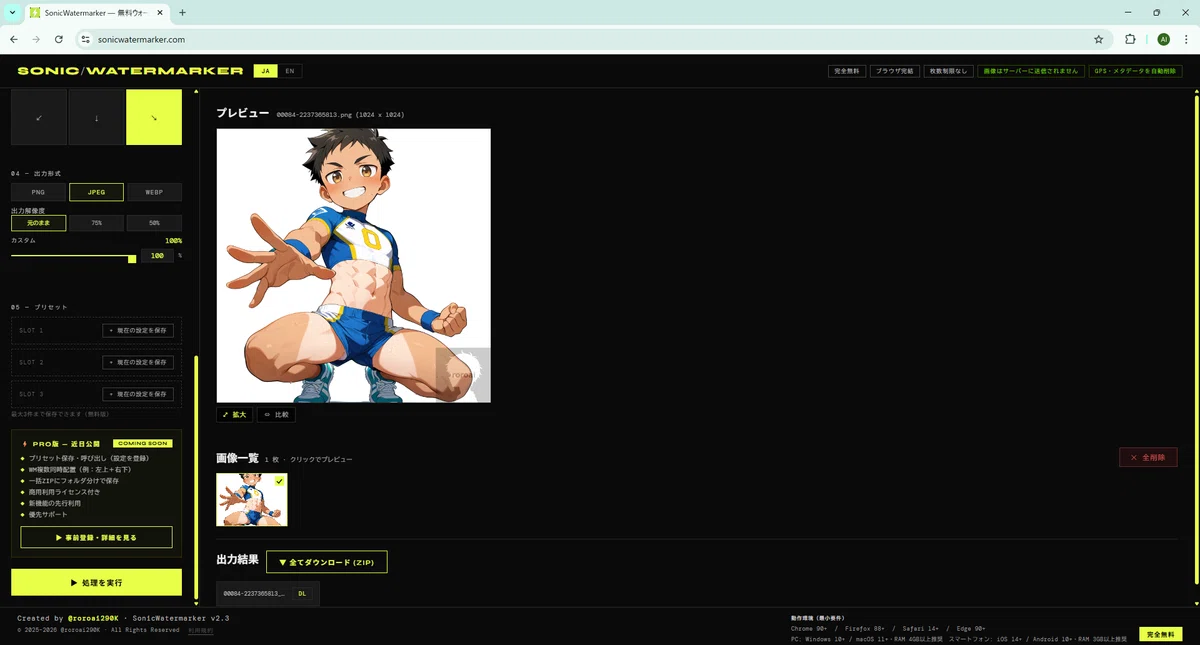1200x645 pixels.
Task: Switch language to JA
Action: (265, 71)
